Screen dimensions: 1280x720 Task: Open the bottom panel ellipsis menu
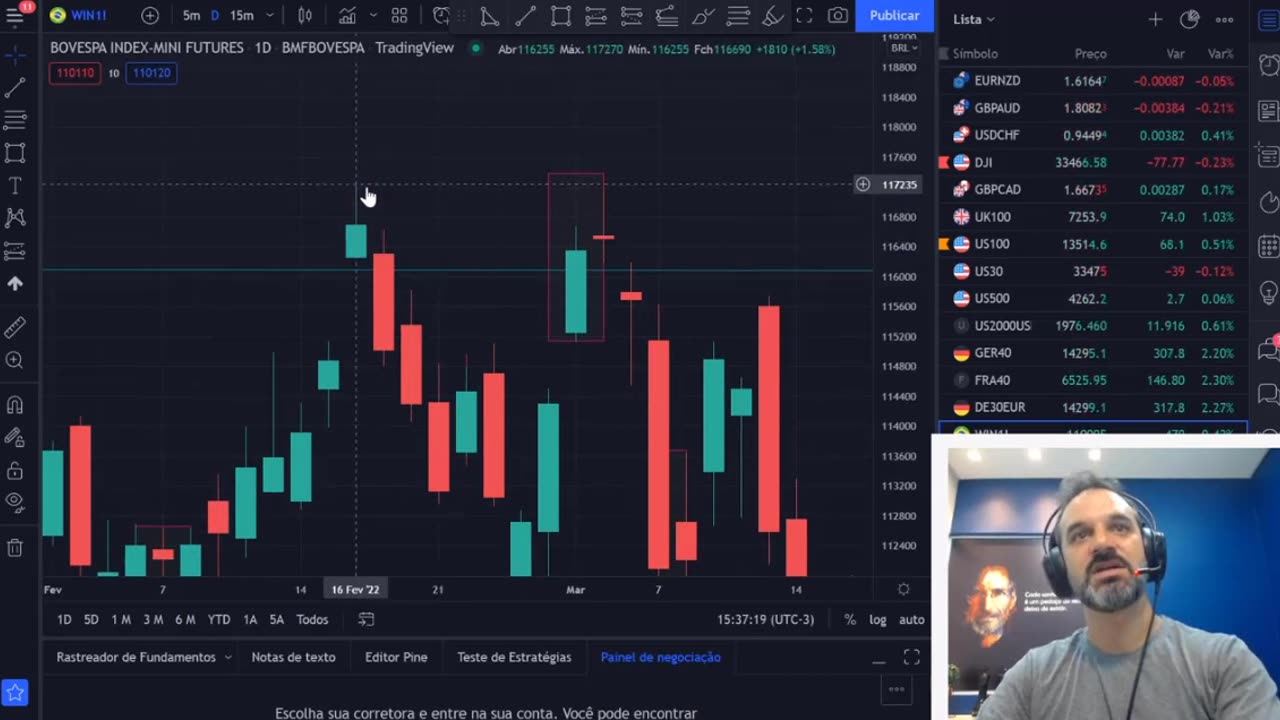click(x=896, y=689)
